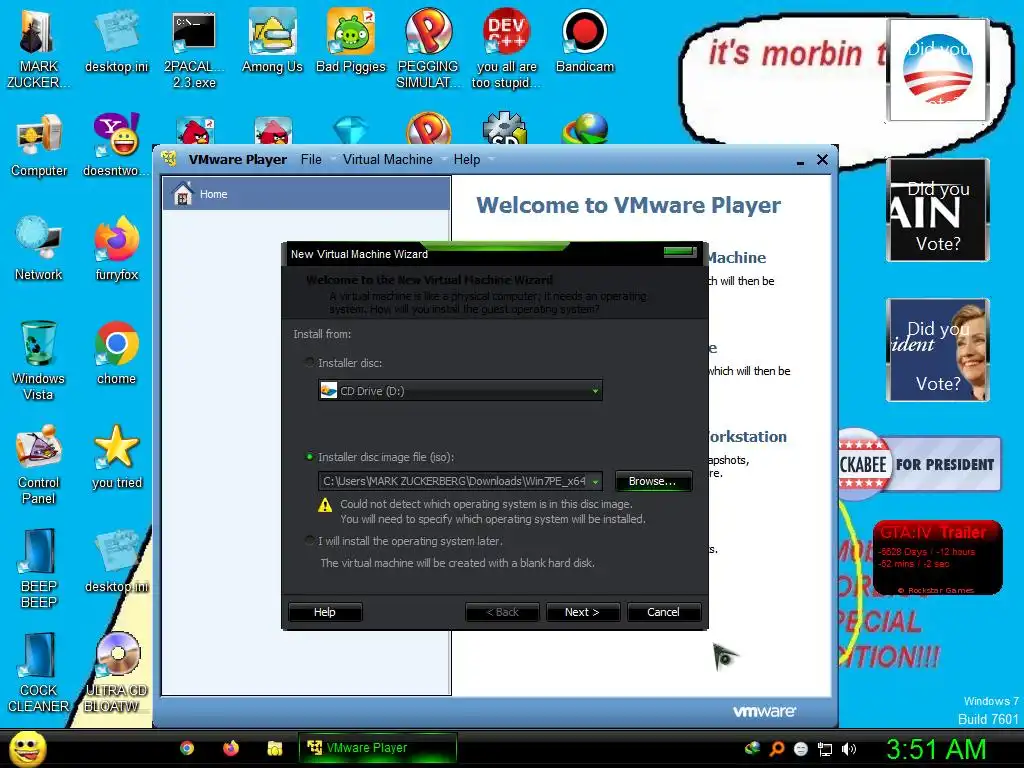This screenshot has width=1024, height=768.
Task: Expand the CD Drive (D:) dropdown
Action: [595, 391]
